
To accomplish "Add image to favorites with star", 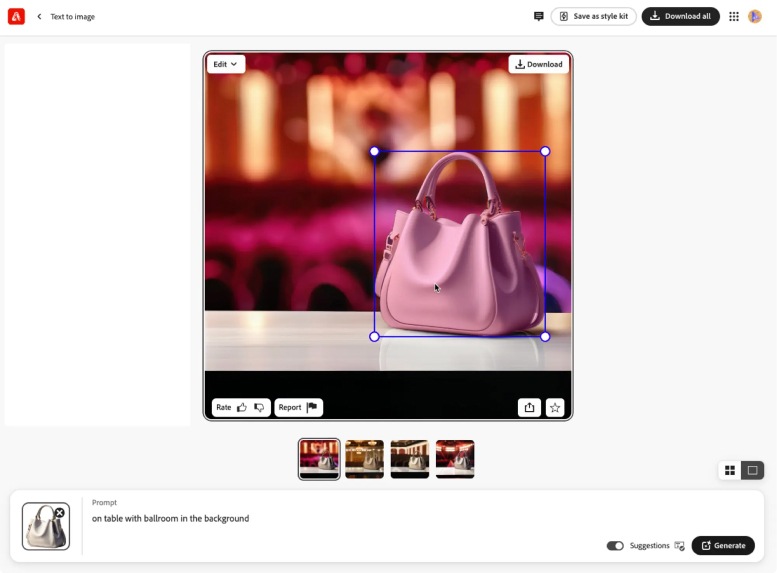I will click(x=555, y=407).
